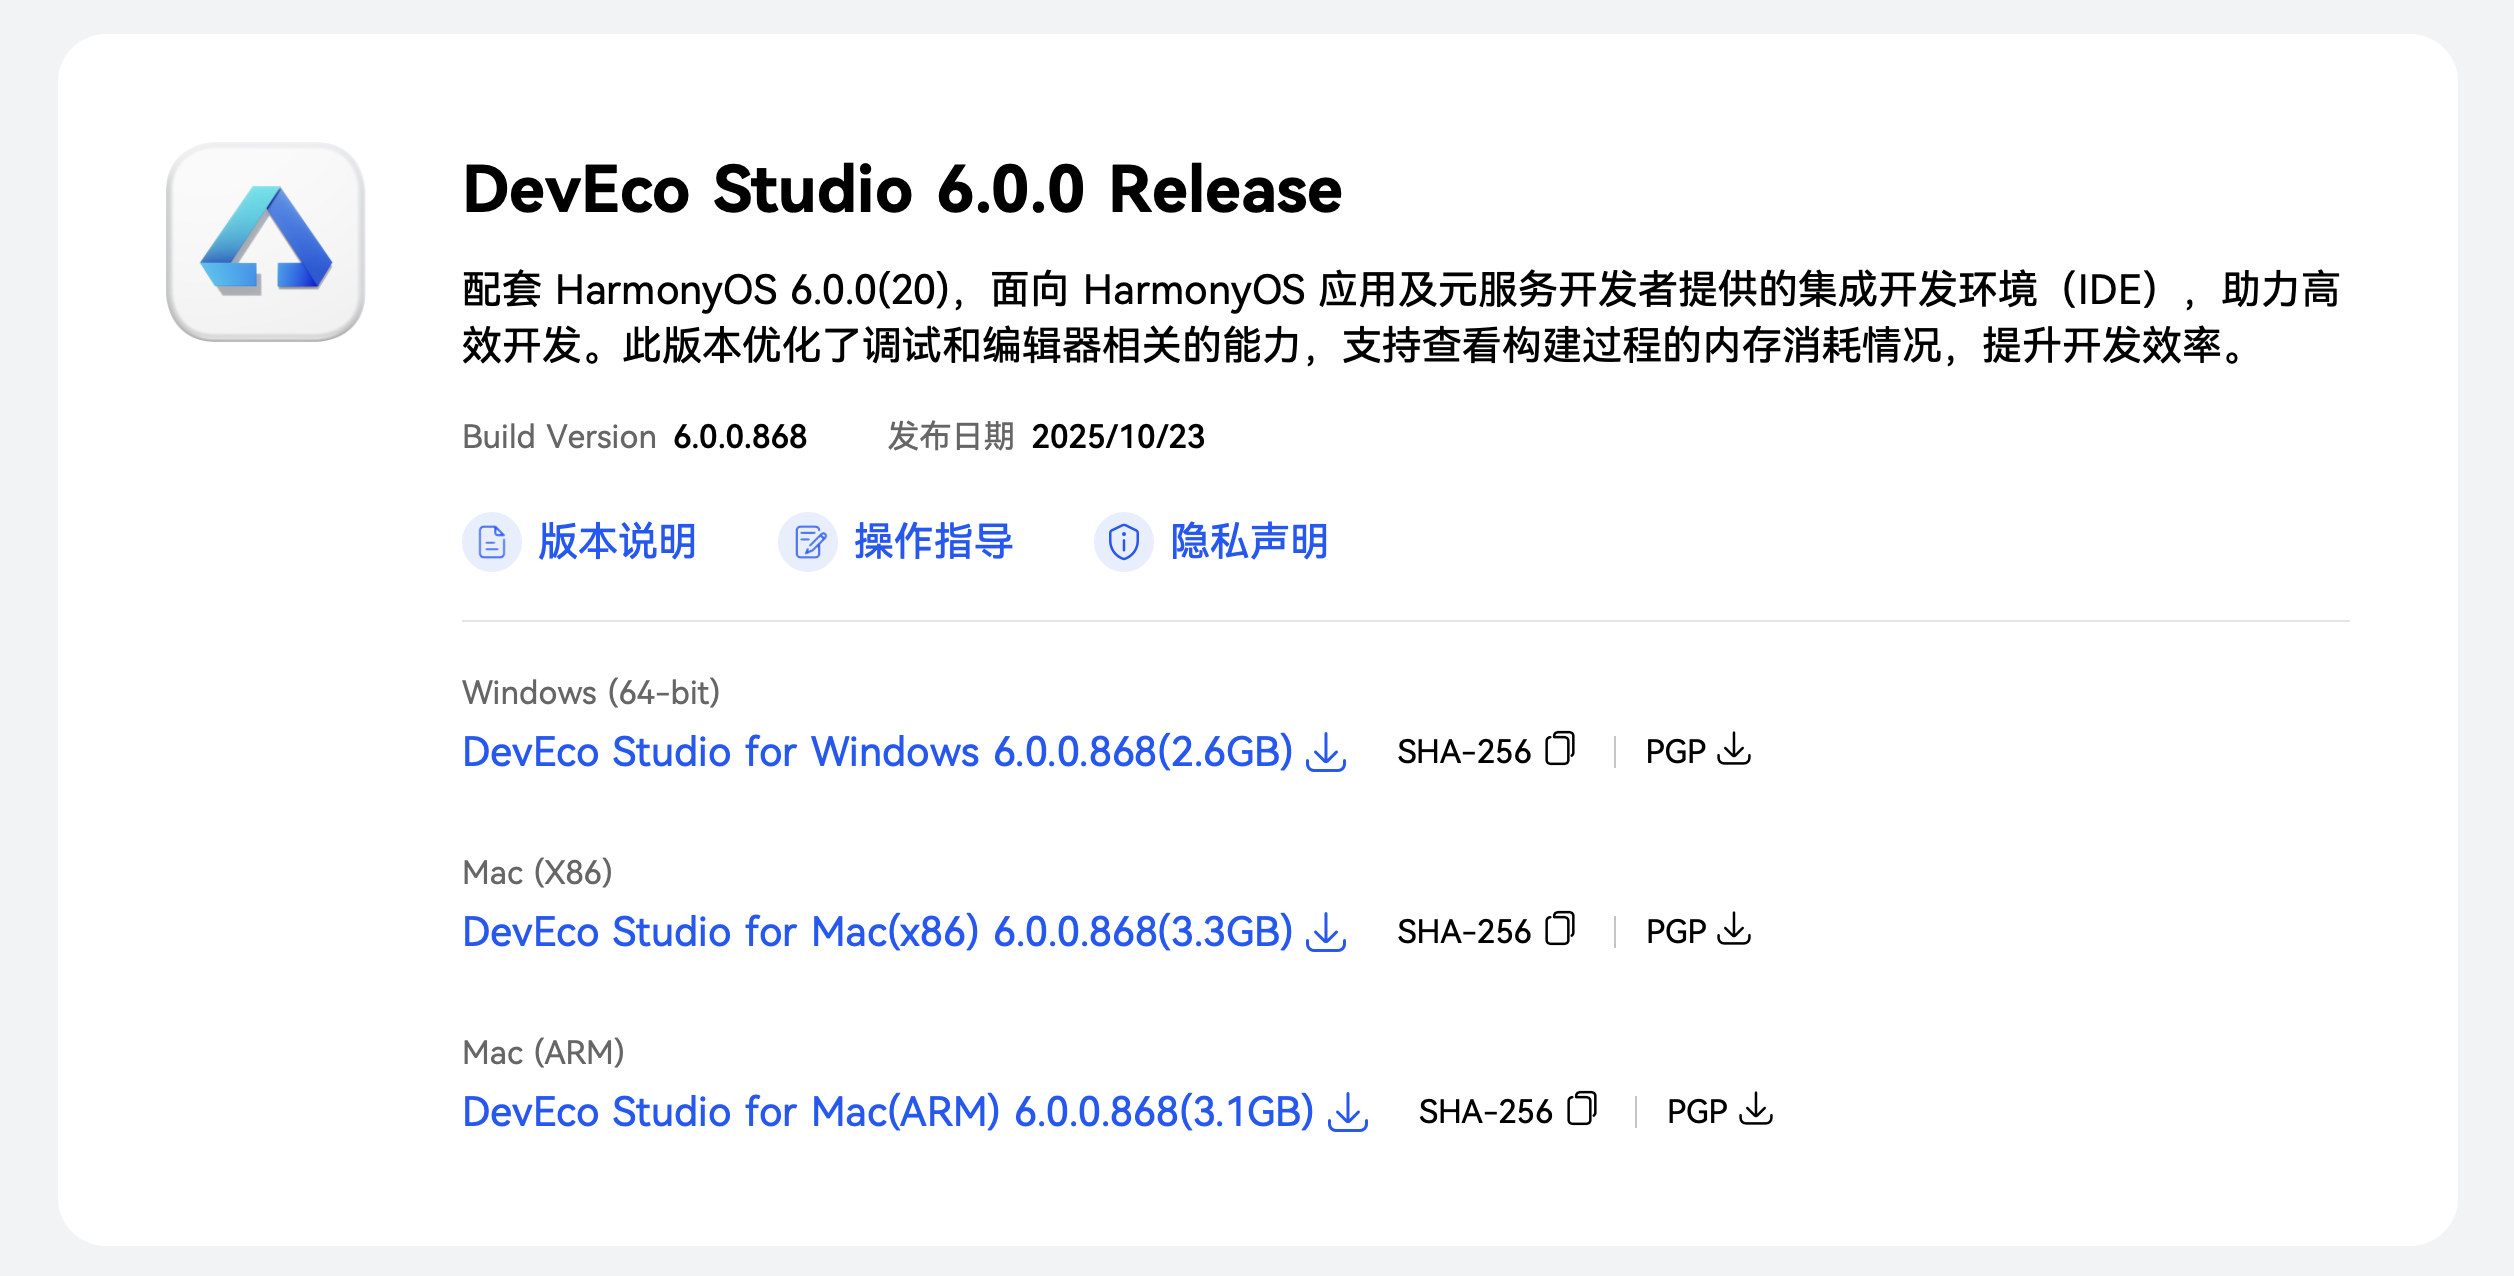Open the 操作指导 link
This screenshot has height=1276, width=2514.
933,542
